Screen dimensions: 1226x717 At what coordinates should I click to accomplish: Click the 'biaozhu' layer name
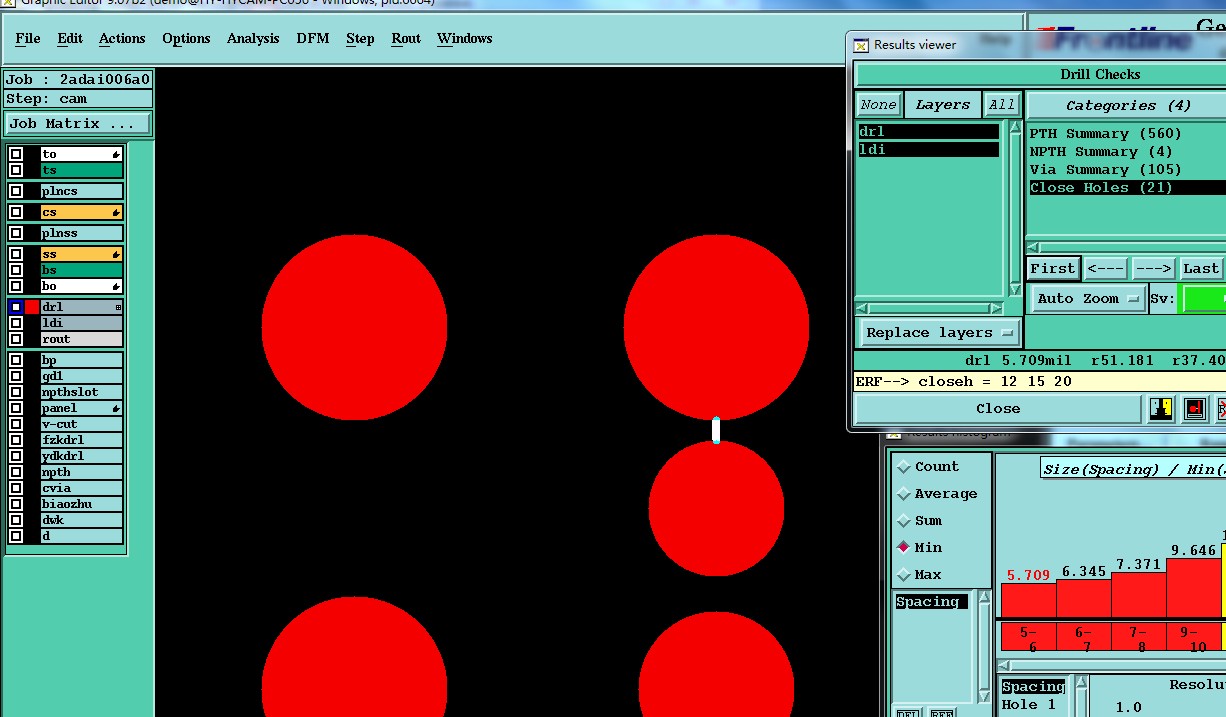(x=81, y=504)
